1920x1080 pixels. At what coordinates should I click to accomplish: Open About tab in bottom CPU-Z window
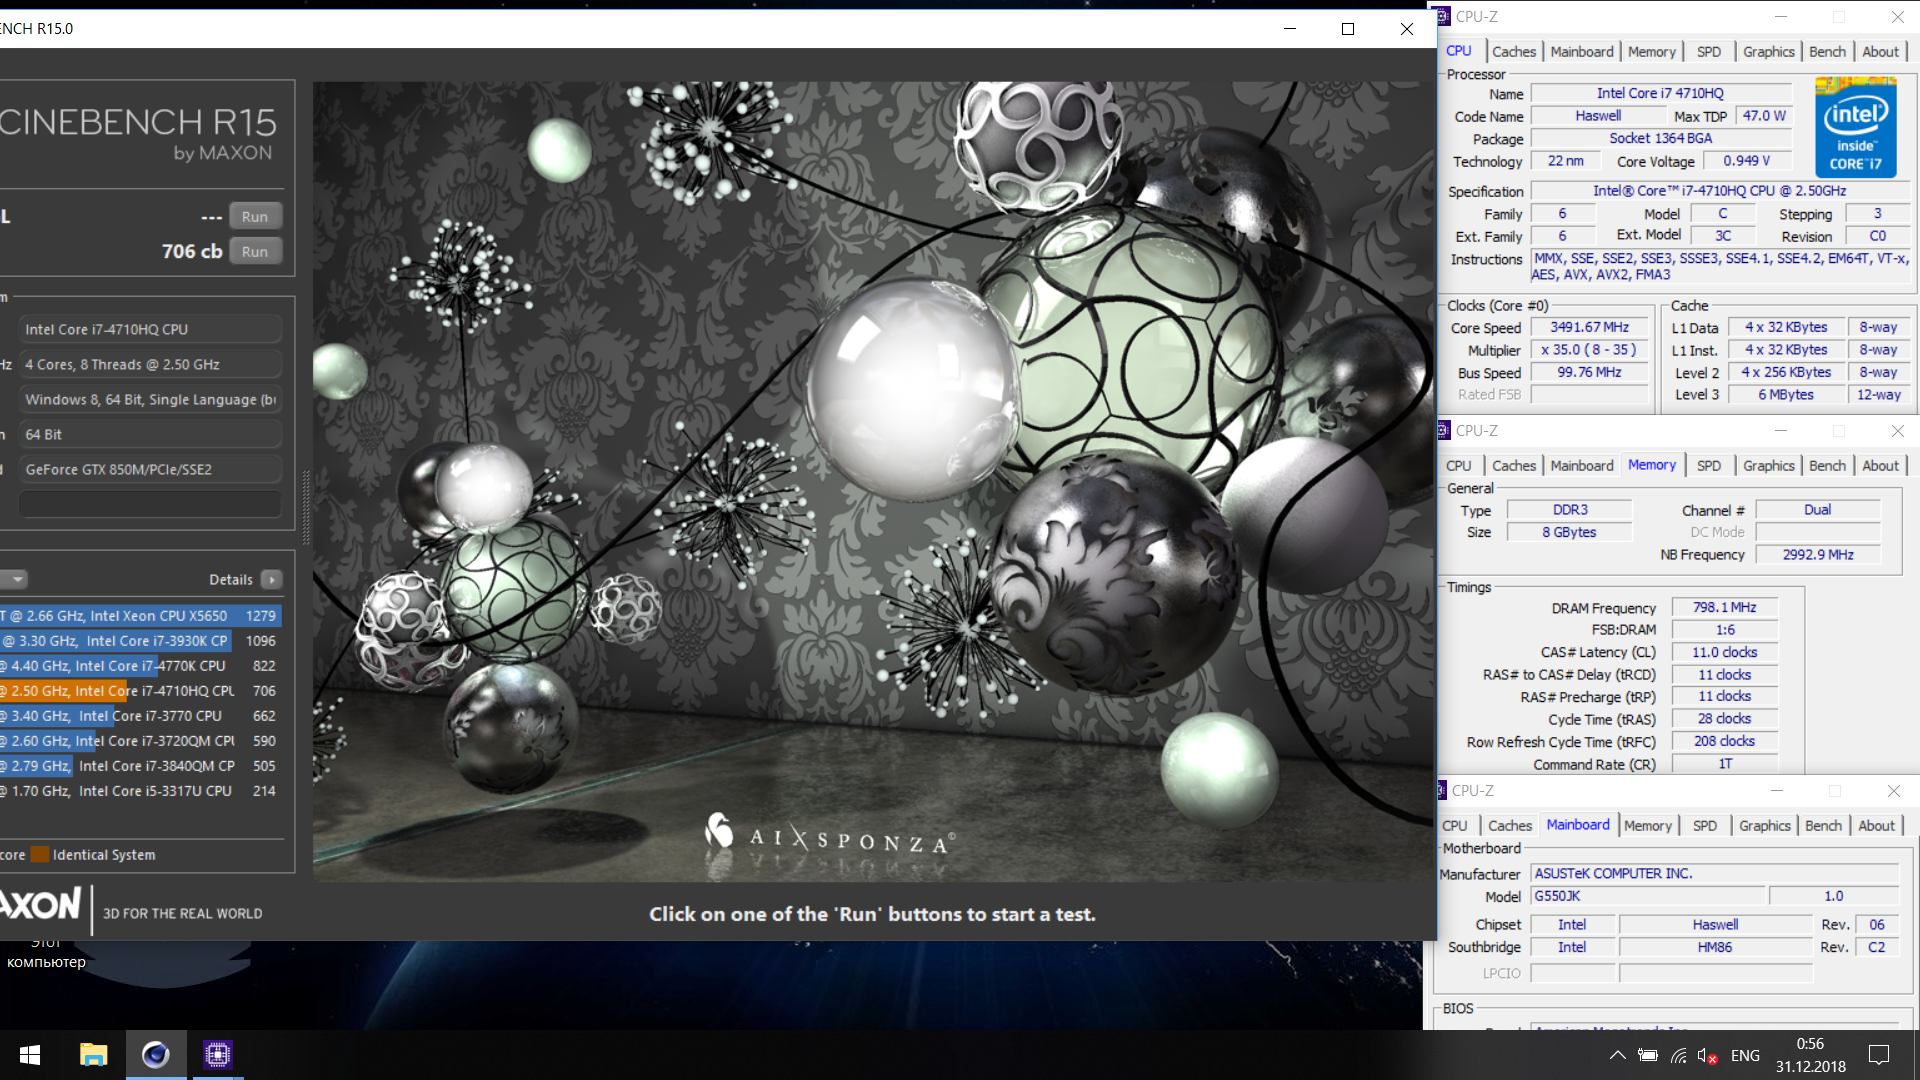click(x=1876, y=826)
